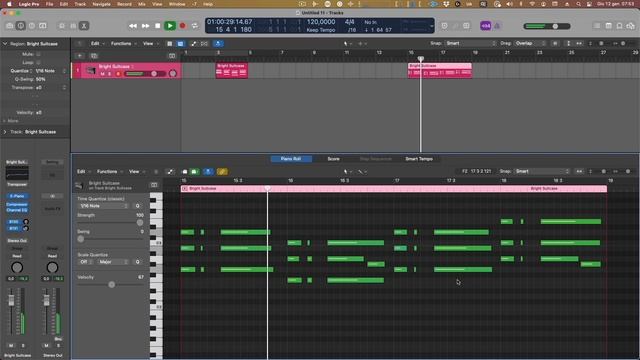Open Time Quantize 1/16 Note dropdown
This screenshot has height=360, width=640.
click(x=104, y=206)
